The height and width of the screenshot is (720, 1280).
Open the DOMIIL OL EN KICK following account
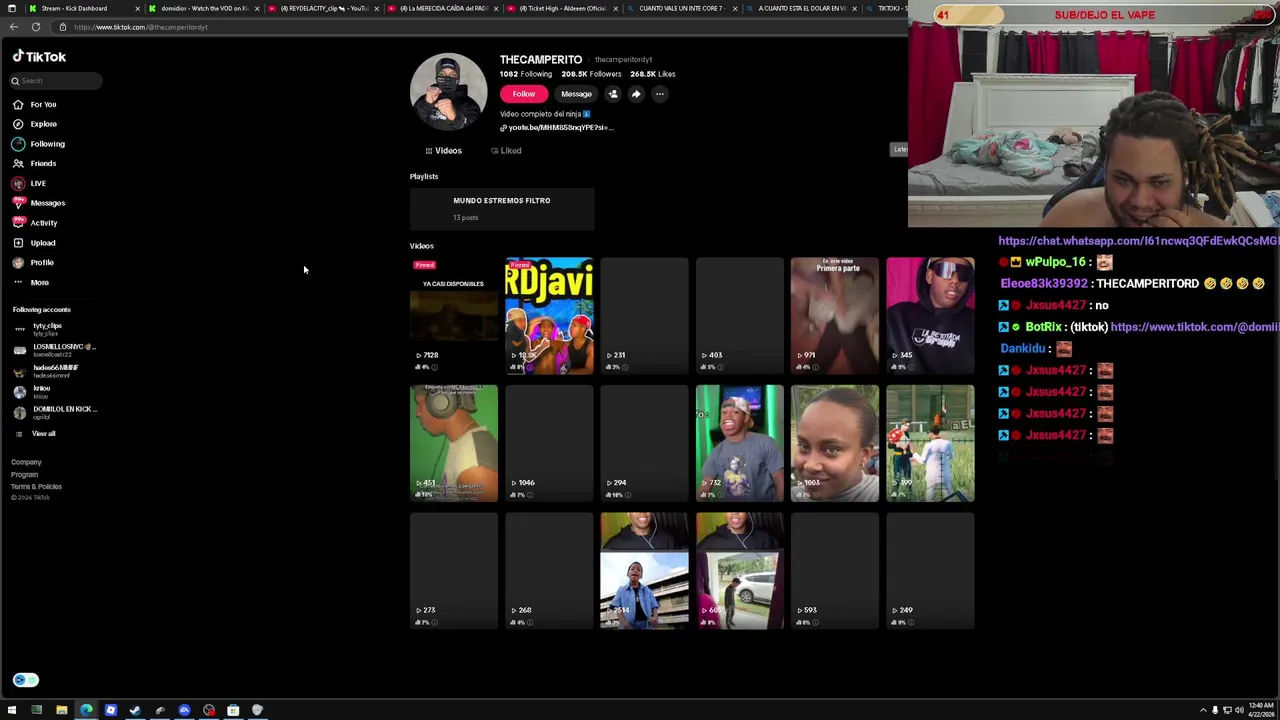tap(55, 412)
